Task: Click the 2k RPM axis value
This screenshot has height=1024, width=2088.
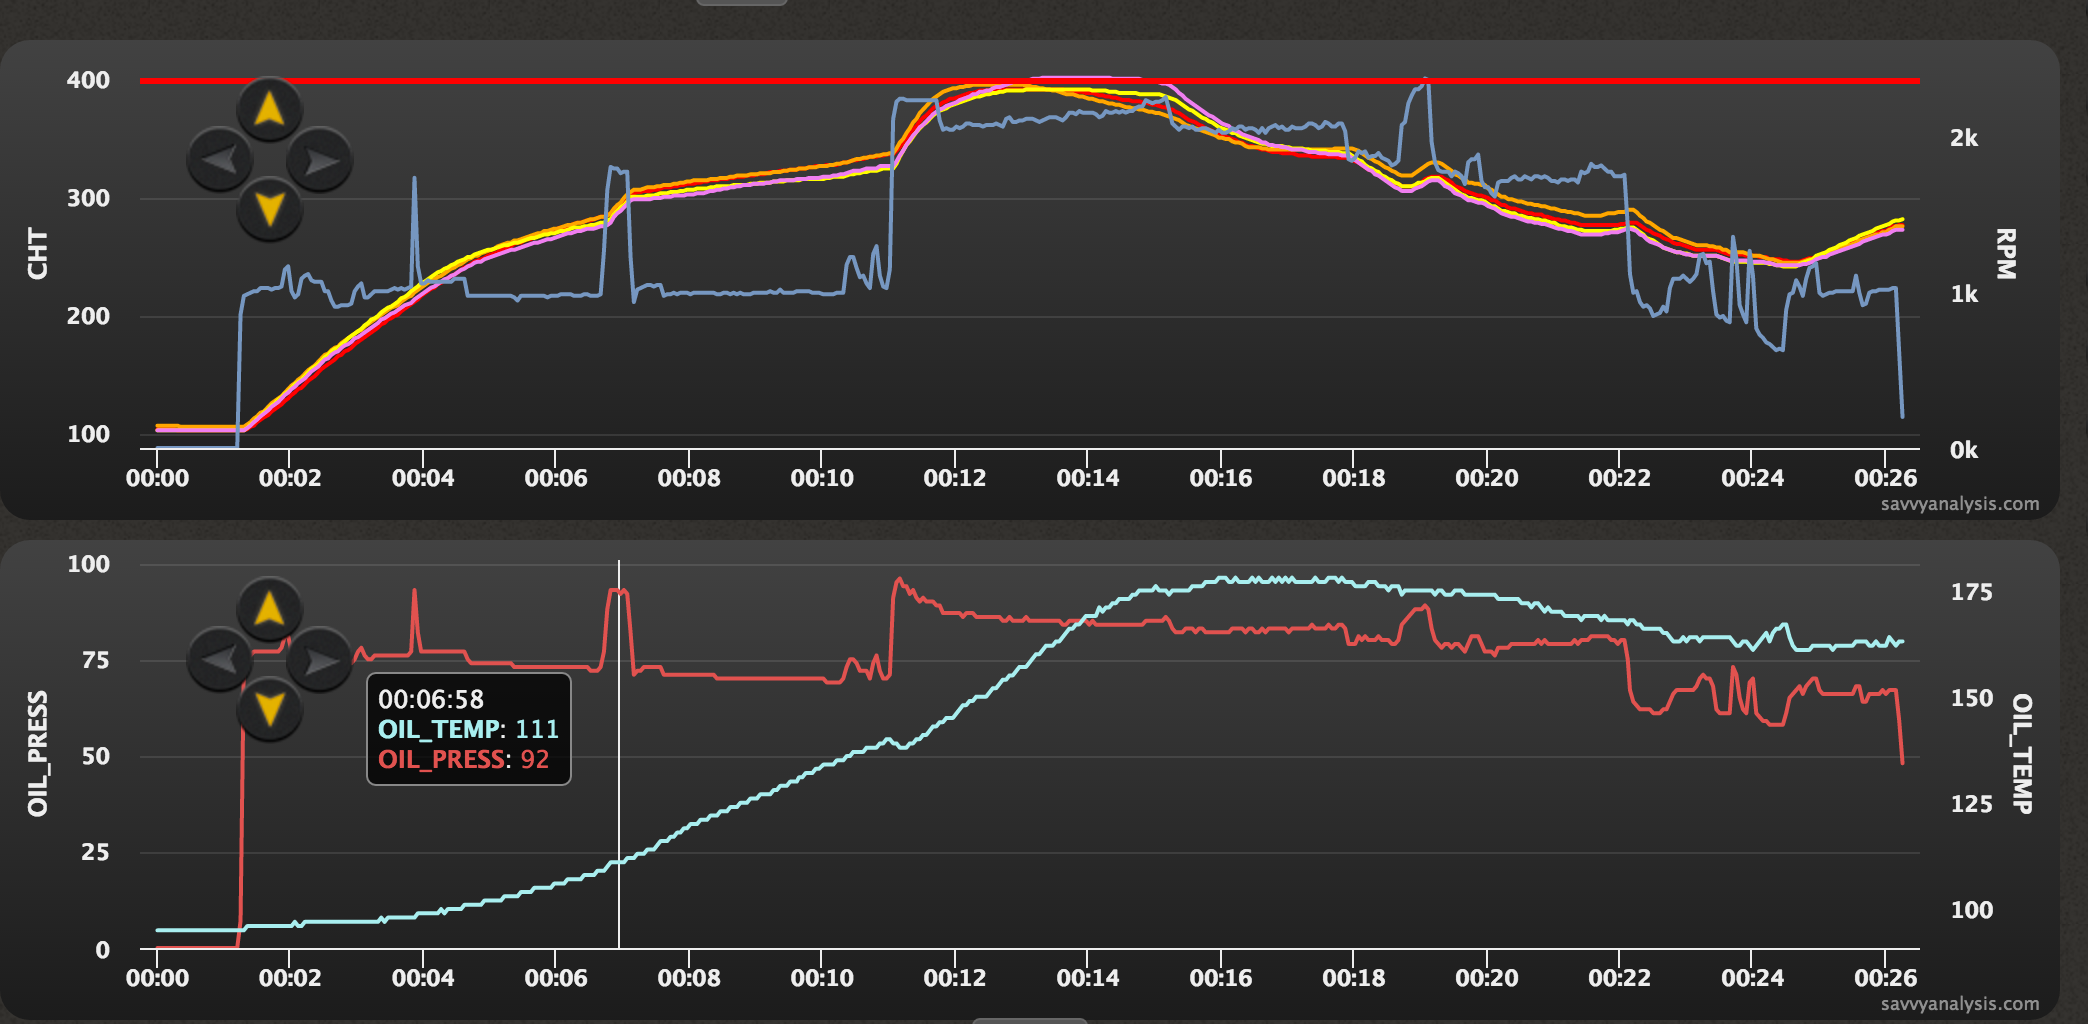Action: click(1964, 138)
